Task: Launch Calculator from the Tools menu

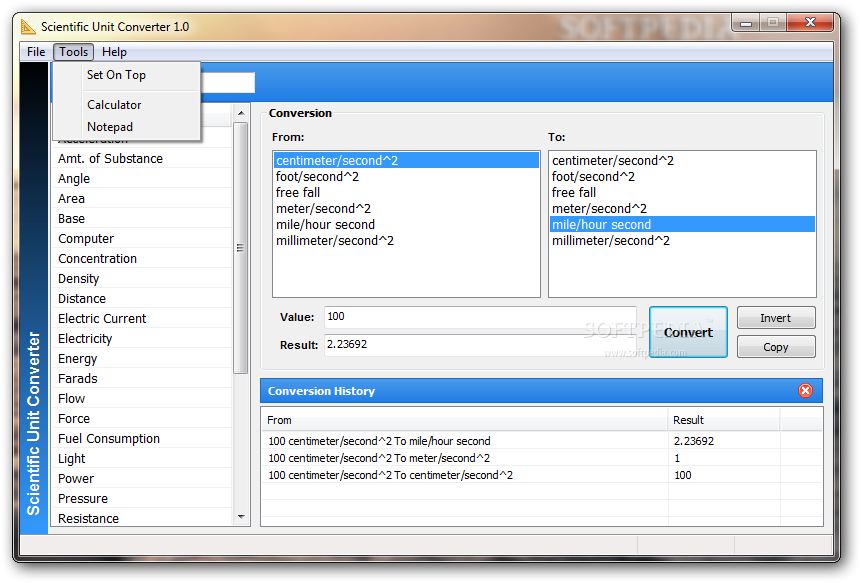Action: [126, 104]
